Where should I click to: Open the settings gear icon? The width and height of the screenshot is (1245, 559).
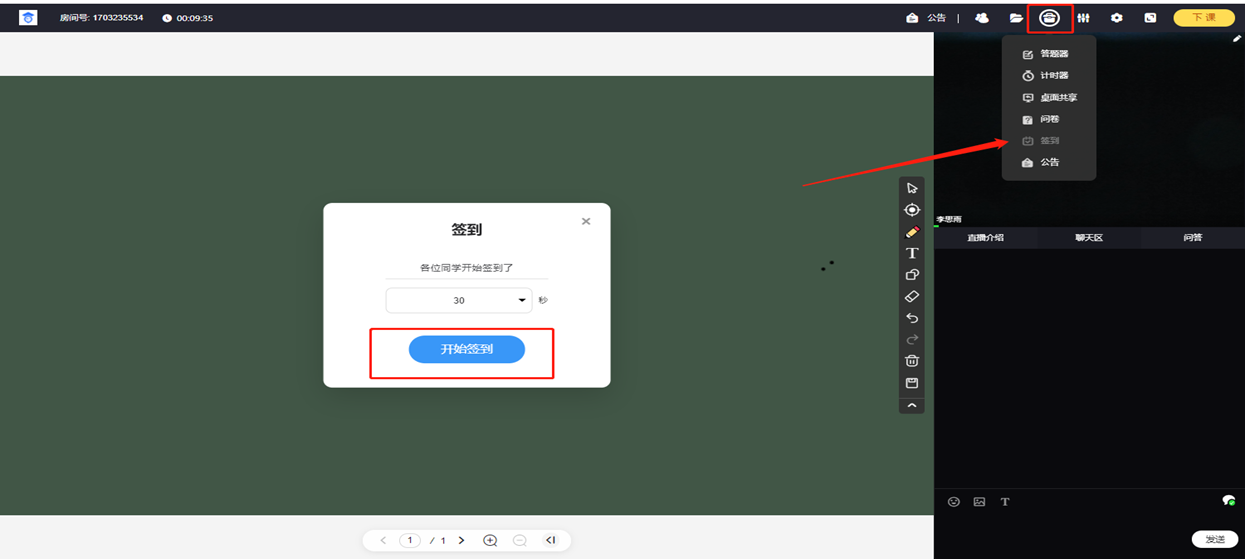click(x=1117, y=18)
